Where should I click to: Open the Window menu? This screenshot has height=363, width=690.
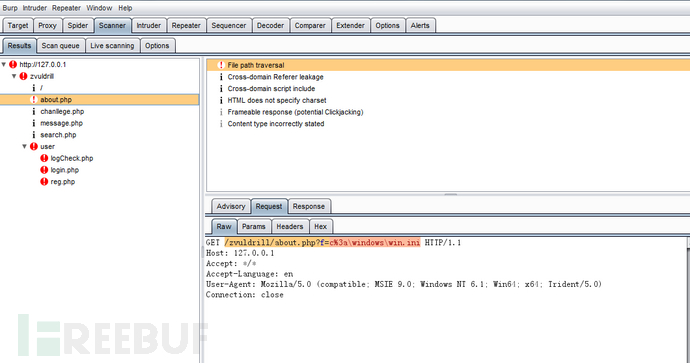99,8
